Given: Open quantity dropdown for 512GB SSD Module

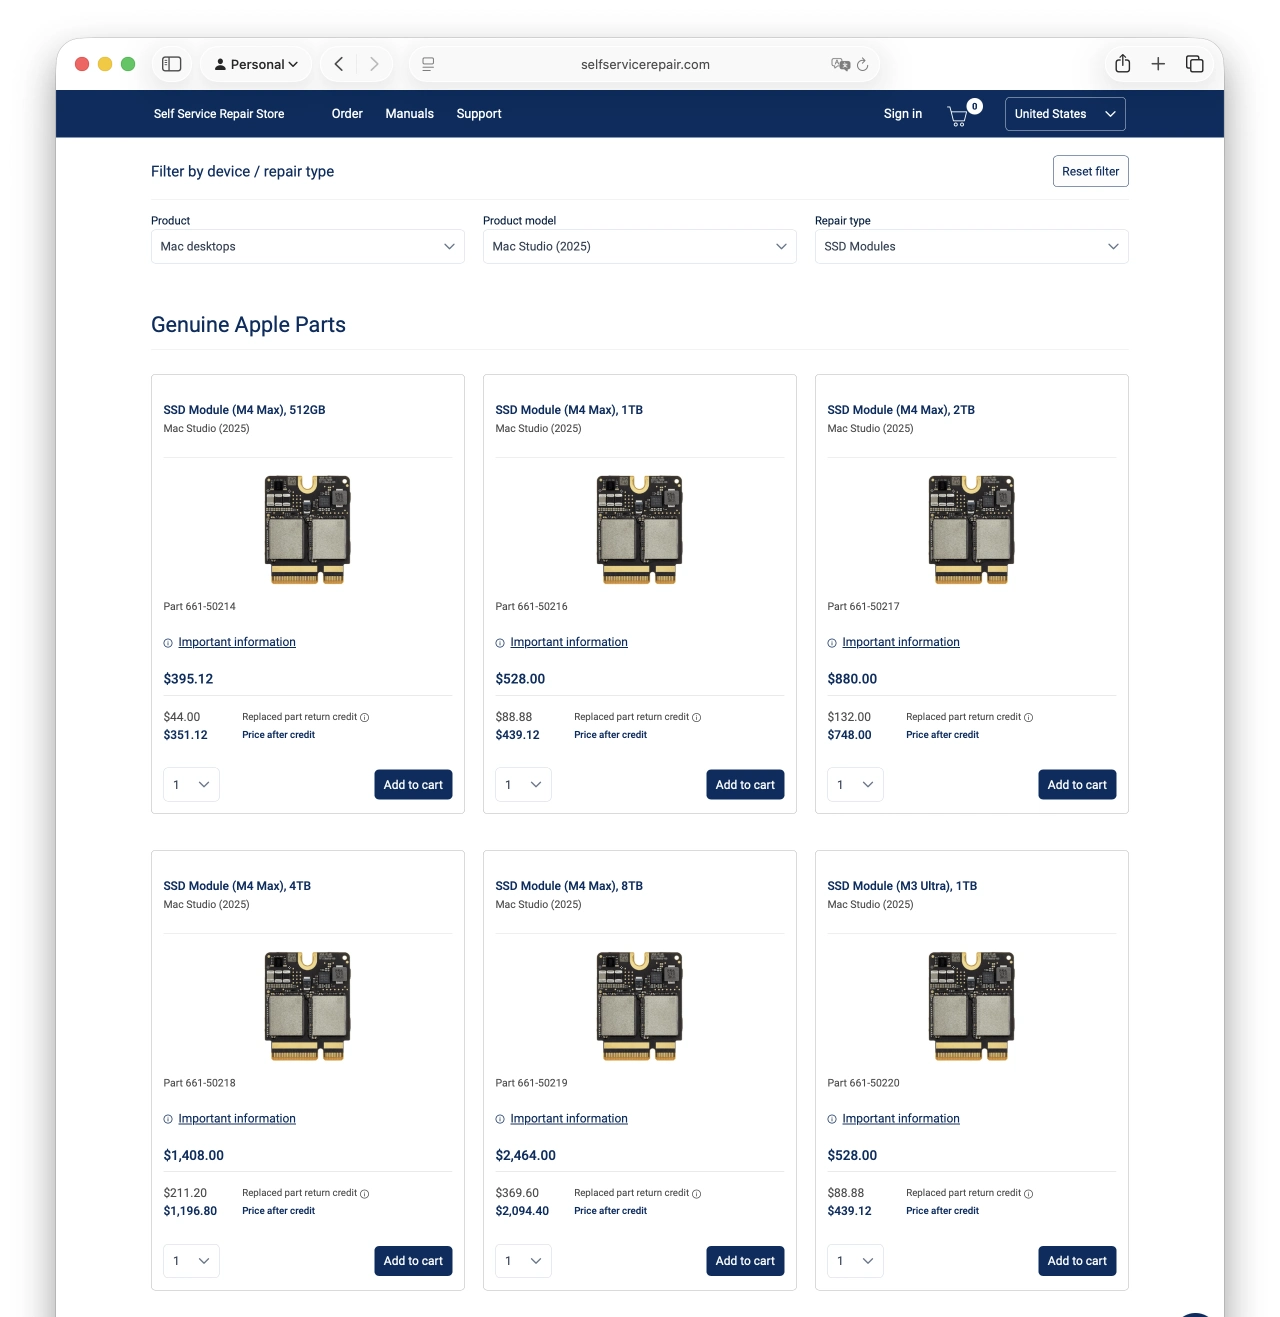Looking at the screenshot, I should [x=192, y=785].
